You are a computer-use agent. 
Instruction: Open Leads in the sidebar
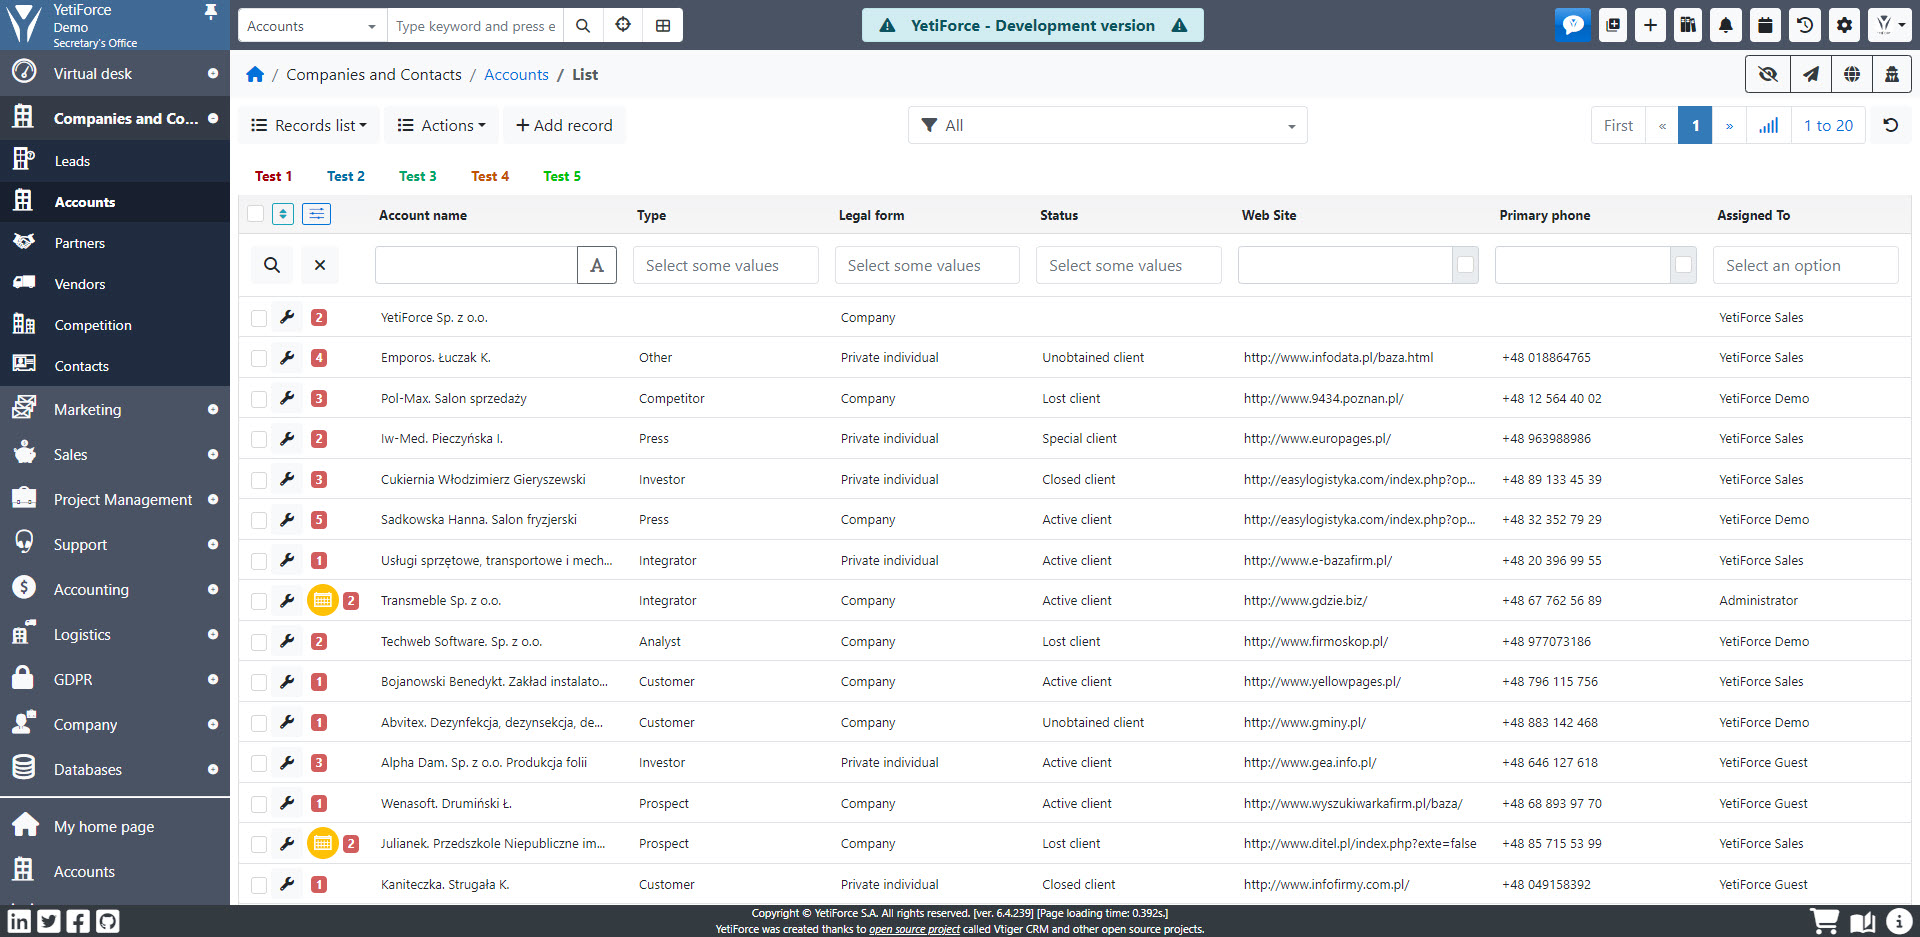tap(115, 161)
